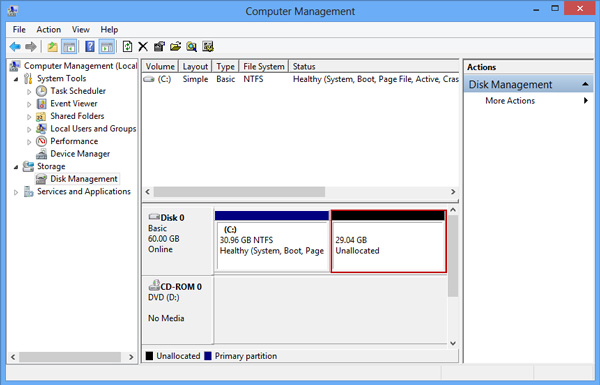
Task: Click the C: drive icon in volume list
Action: (x=148, y=79)
